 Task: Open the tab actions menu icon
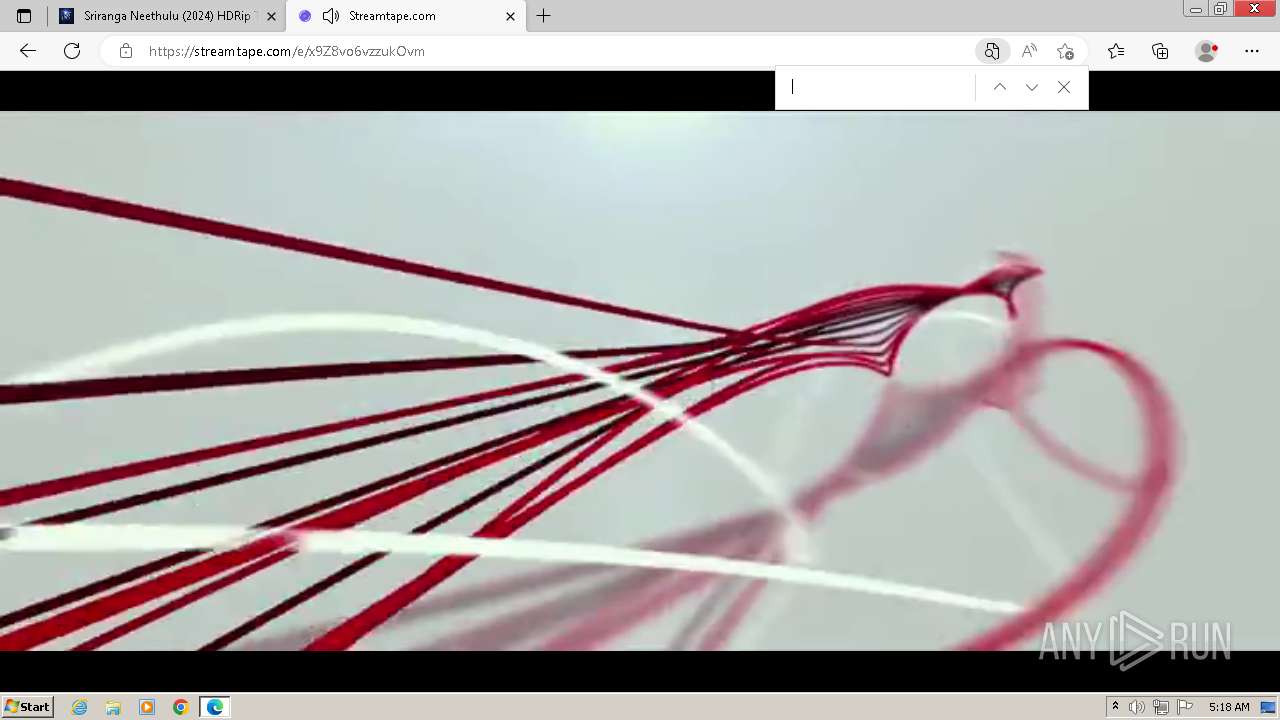click(x=24, y=16)
